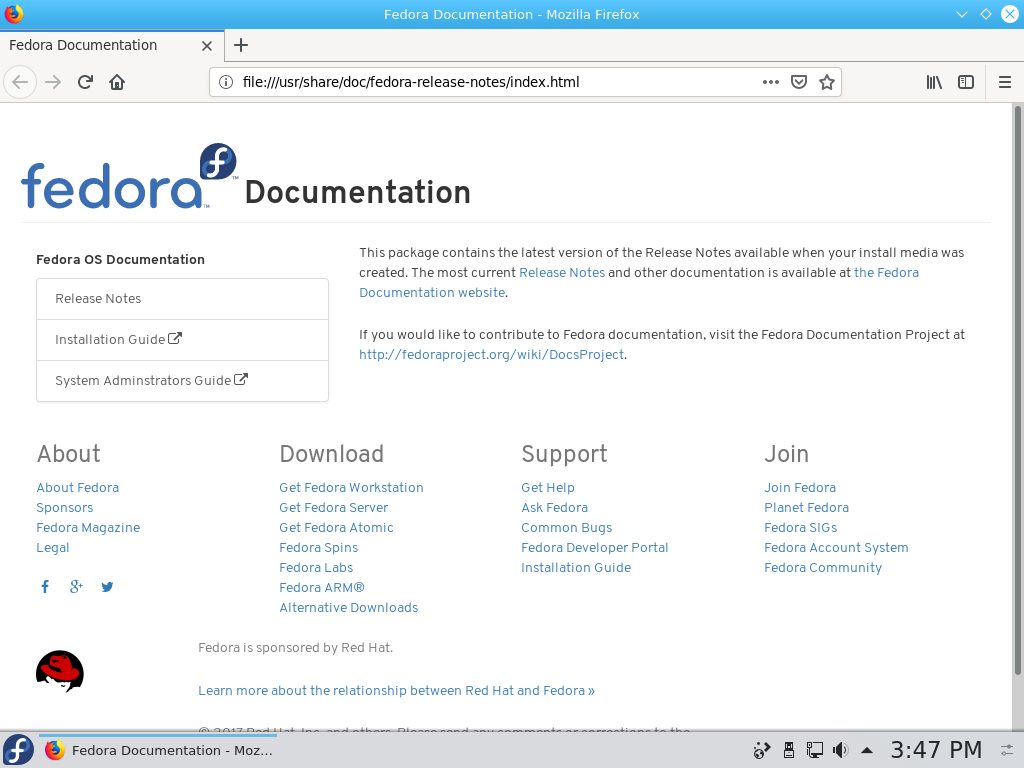Screen dimensions: 1024x768
Task: Open the site information icon in address bar
Action: pyautogui.click(x=225, y=82)
